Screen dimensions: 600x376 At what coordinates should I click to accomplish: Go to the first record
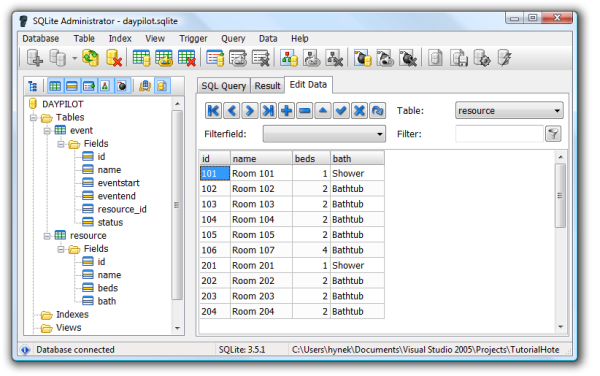coord(213,111)
